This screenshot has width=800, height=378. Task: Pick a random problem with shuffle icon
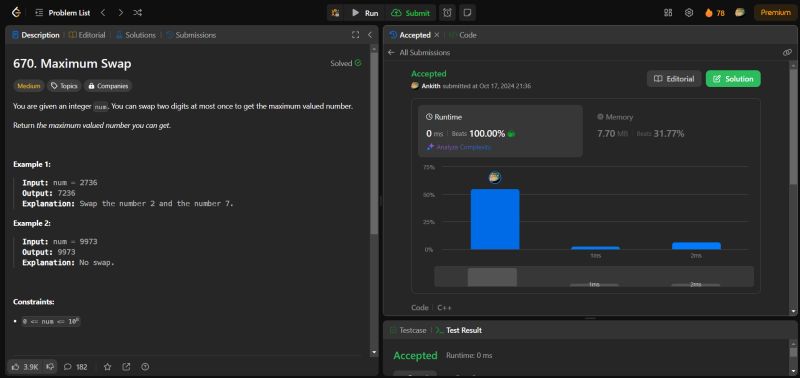137,13
